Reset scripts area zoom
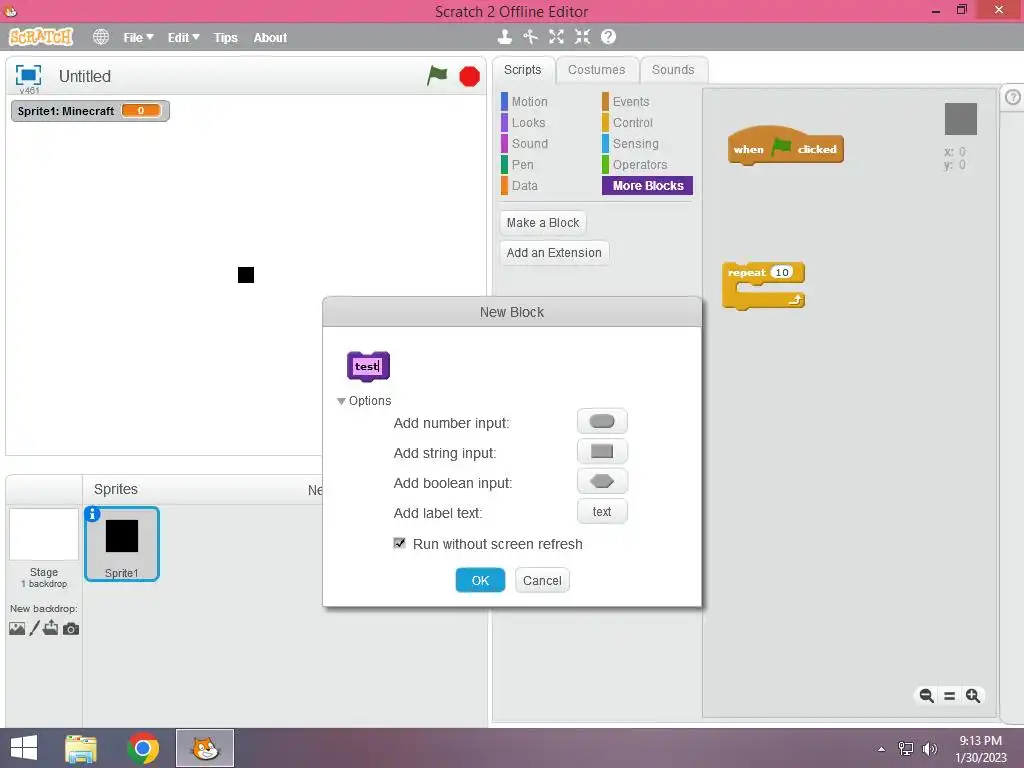This screenshot has height=768, width=1024. (x=950, y=696)
